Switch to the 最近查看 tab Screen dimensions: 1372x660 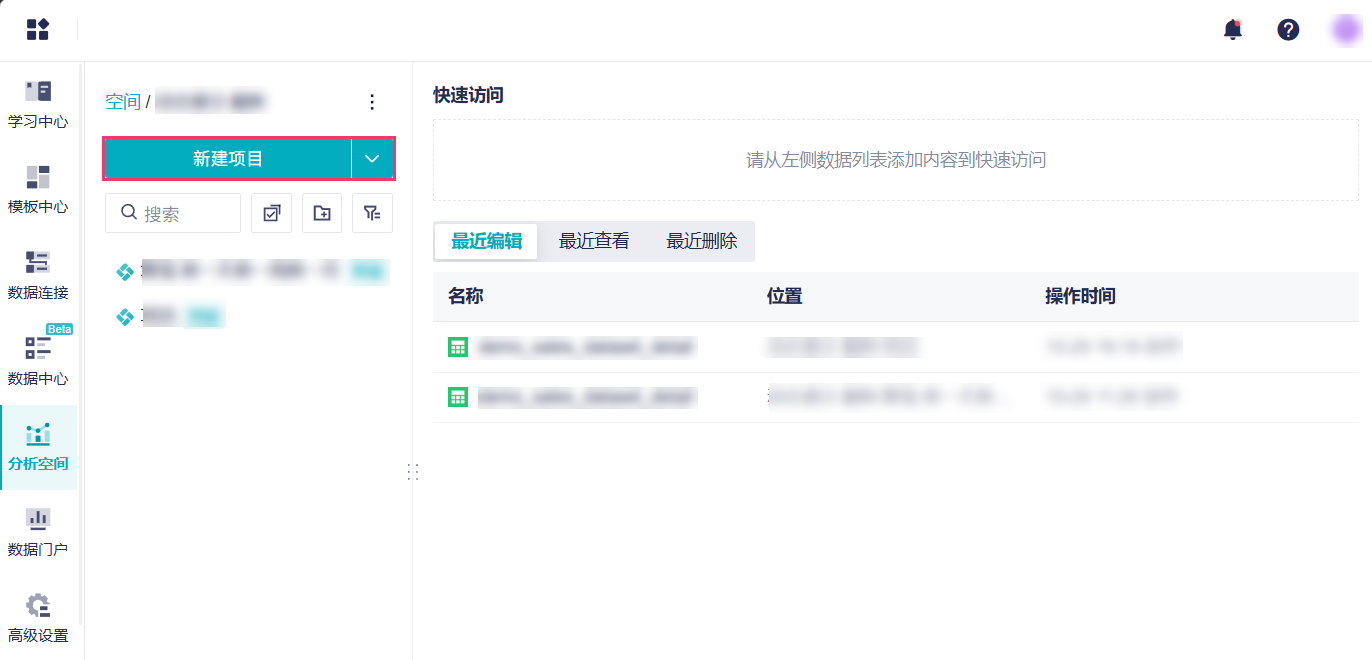pyautogui.click(x=594, y=241)
